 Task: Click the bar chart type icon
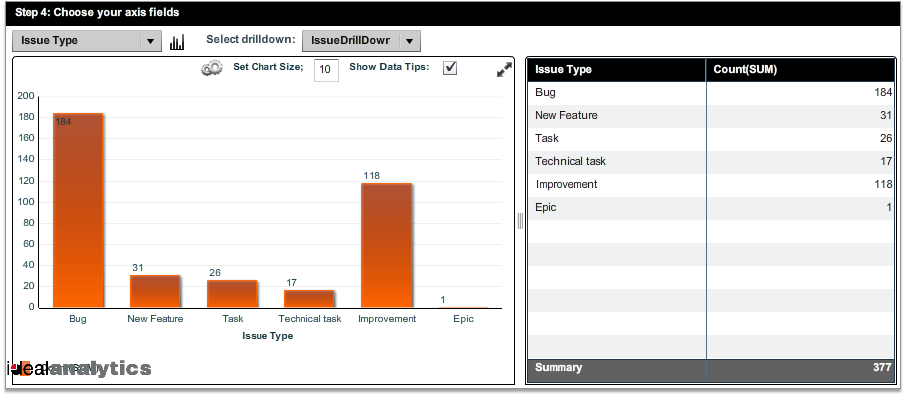pos(177,42)
